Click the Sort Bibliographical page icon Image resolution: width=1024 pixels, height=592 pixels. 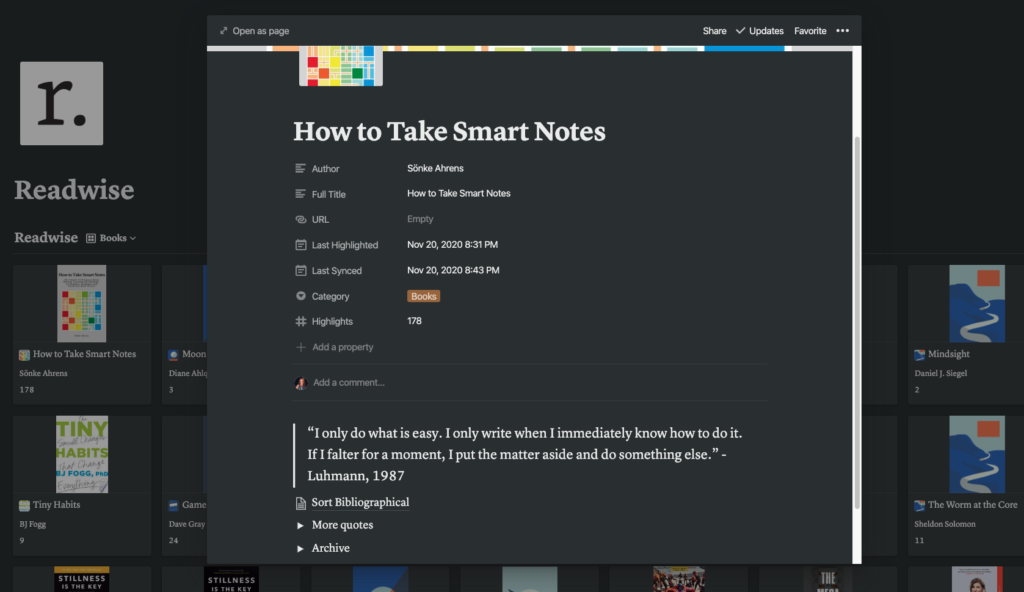coord(300,502)
